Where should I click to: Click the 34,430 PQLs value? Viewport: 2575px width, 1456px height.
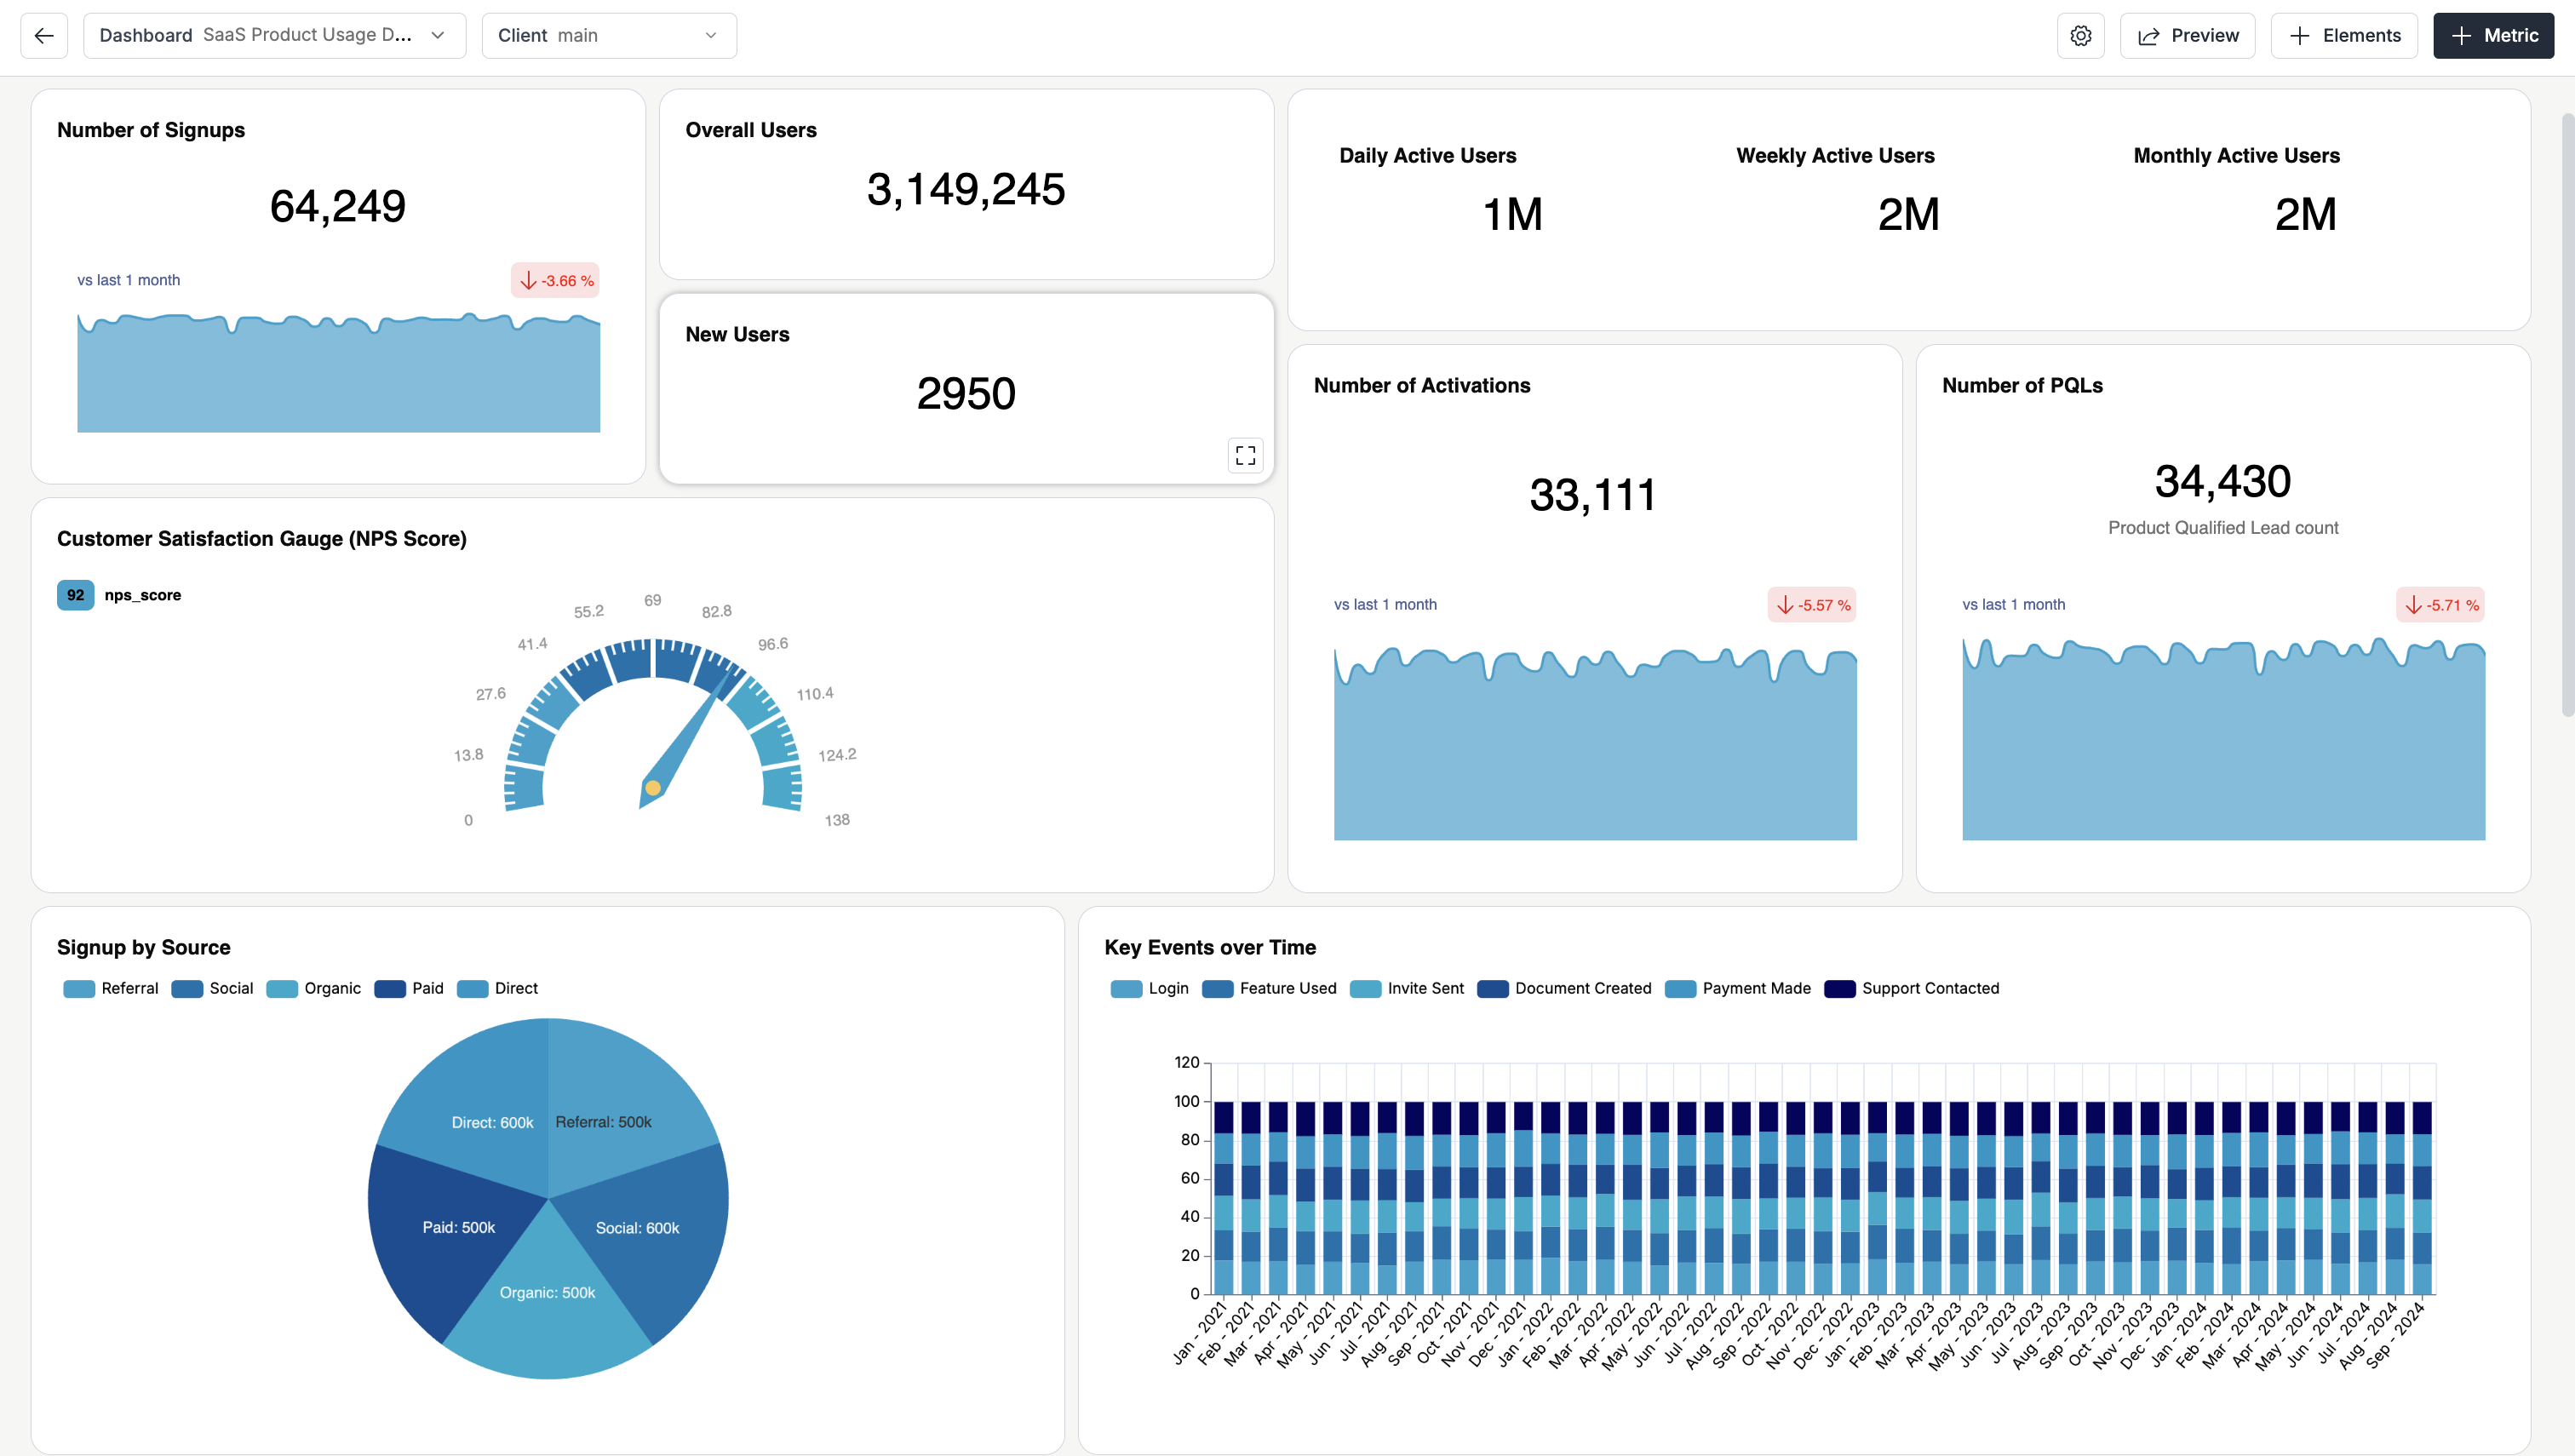point(2222,481)
